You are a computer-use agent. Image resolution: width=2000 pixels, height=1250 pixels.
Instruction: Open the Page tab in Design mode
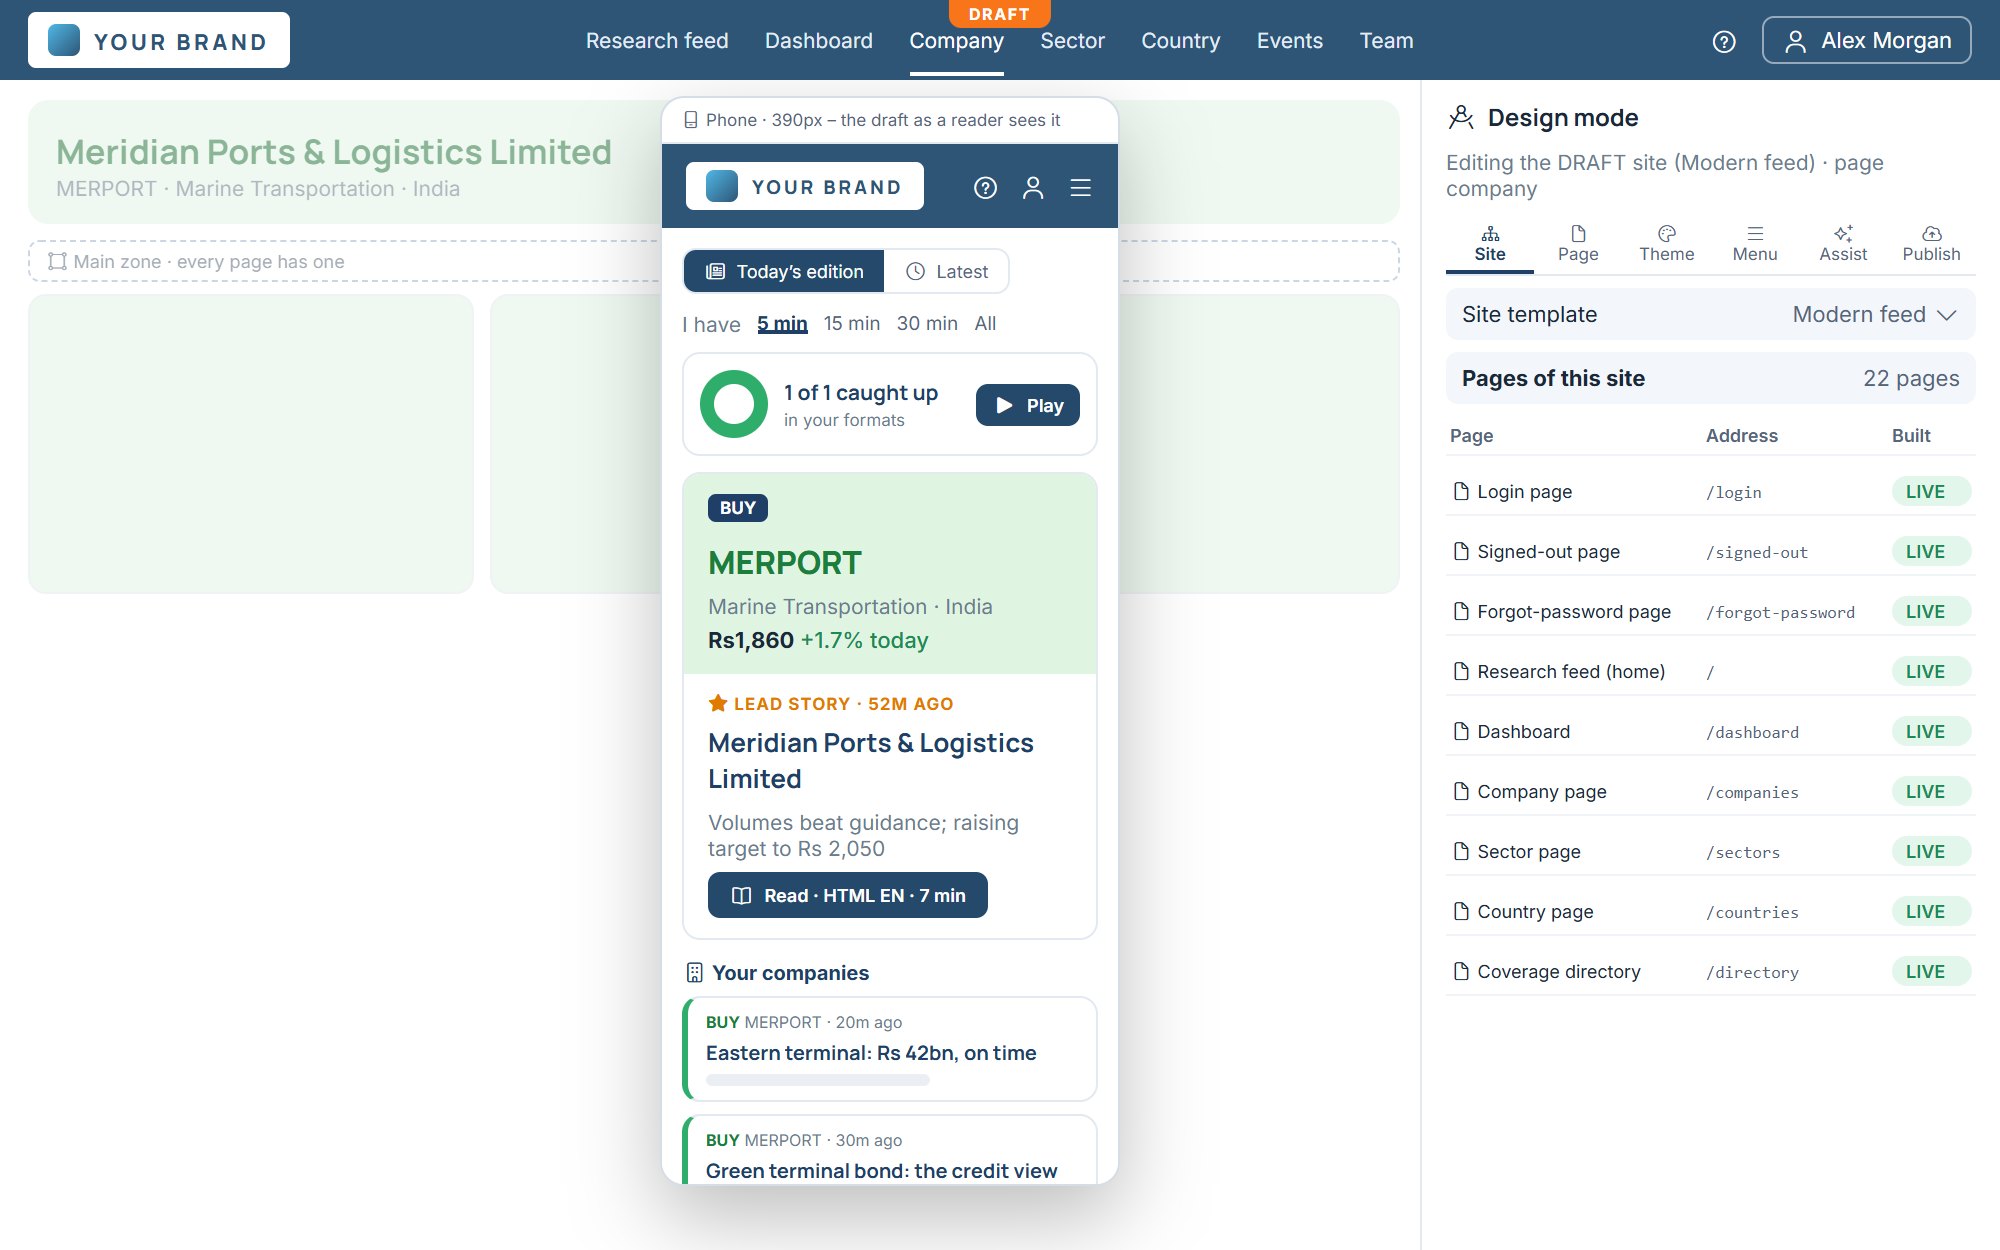point(1578,245)
